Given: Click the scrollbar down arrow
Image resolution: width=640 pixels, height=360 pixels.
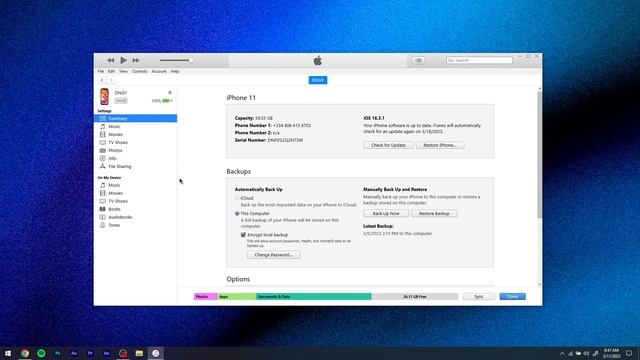Looking at the screenshot, I should (x=540, y=284).
